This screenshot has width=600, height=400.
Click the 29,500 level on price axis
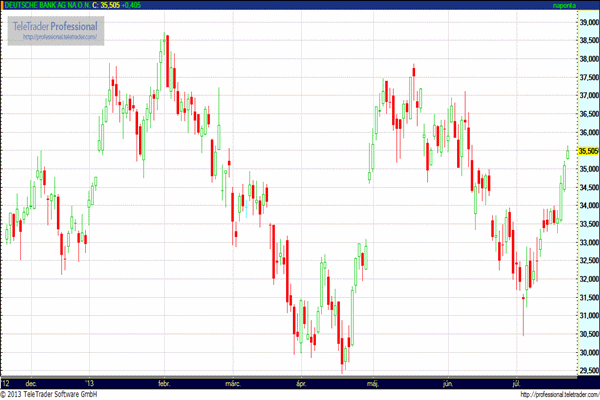[x=586, y=371]
